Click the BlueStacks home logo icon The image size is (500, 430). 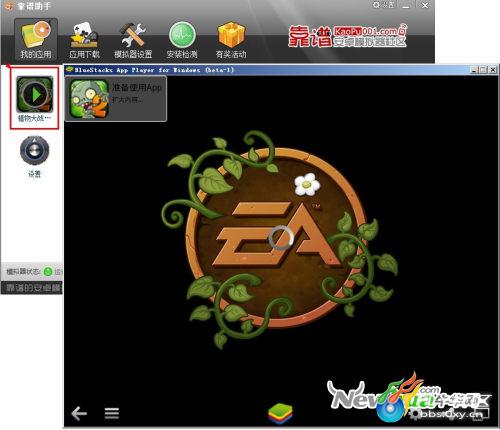pyautogui.click(x=280, y=414)
